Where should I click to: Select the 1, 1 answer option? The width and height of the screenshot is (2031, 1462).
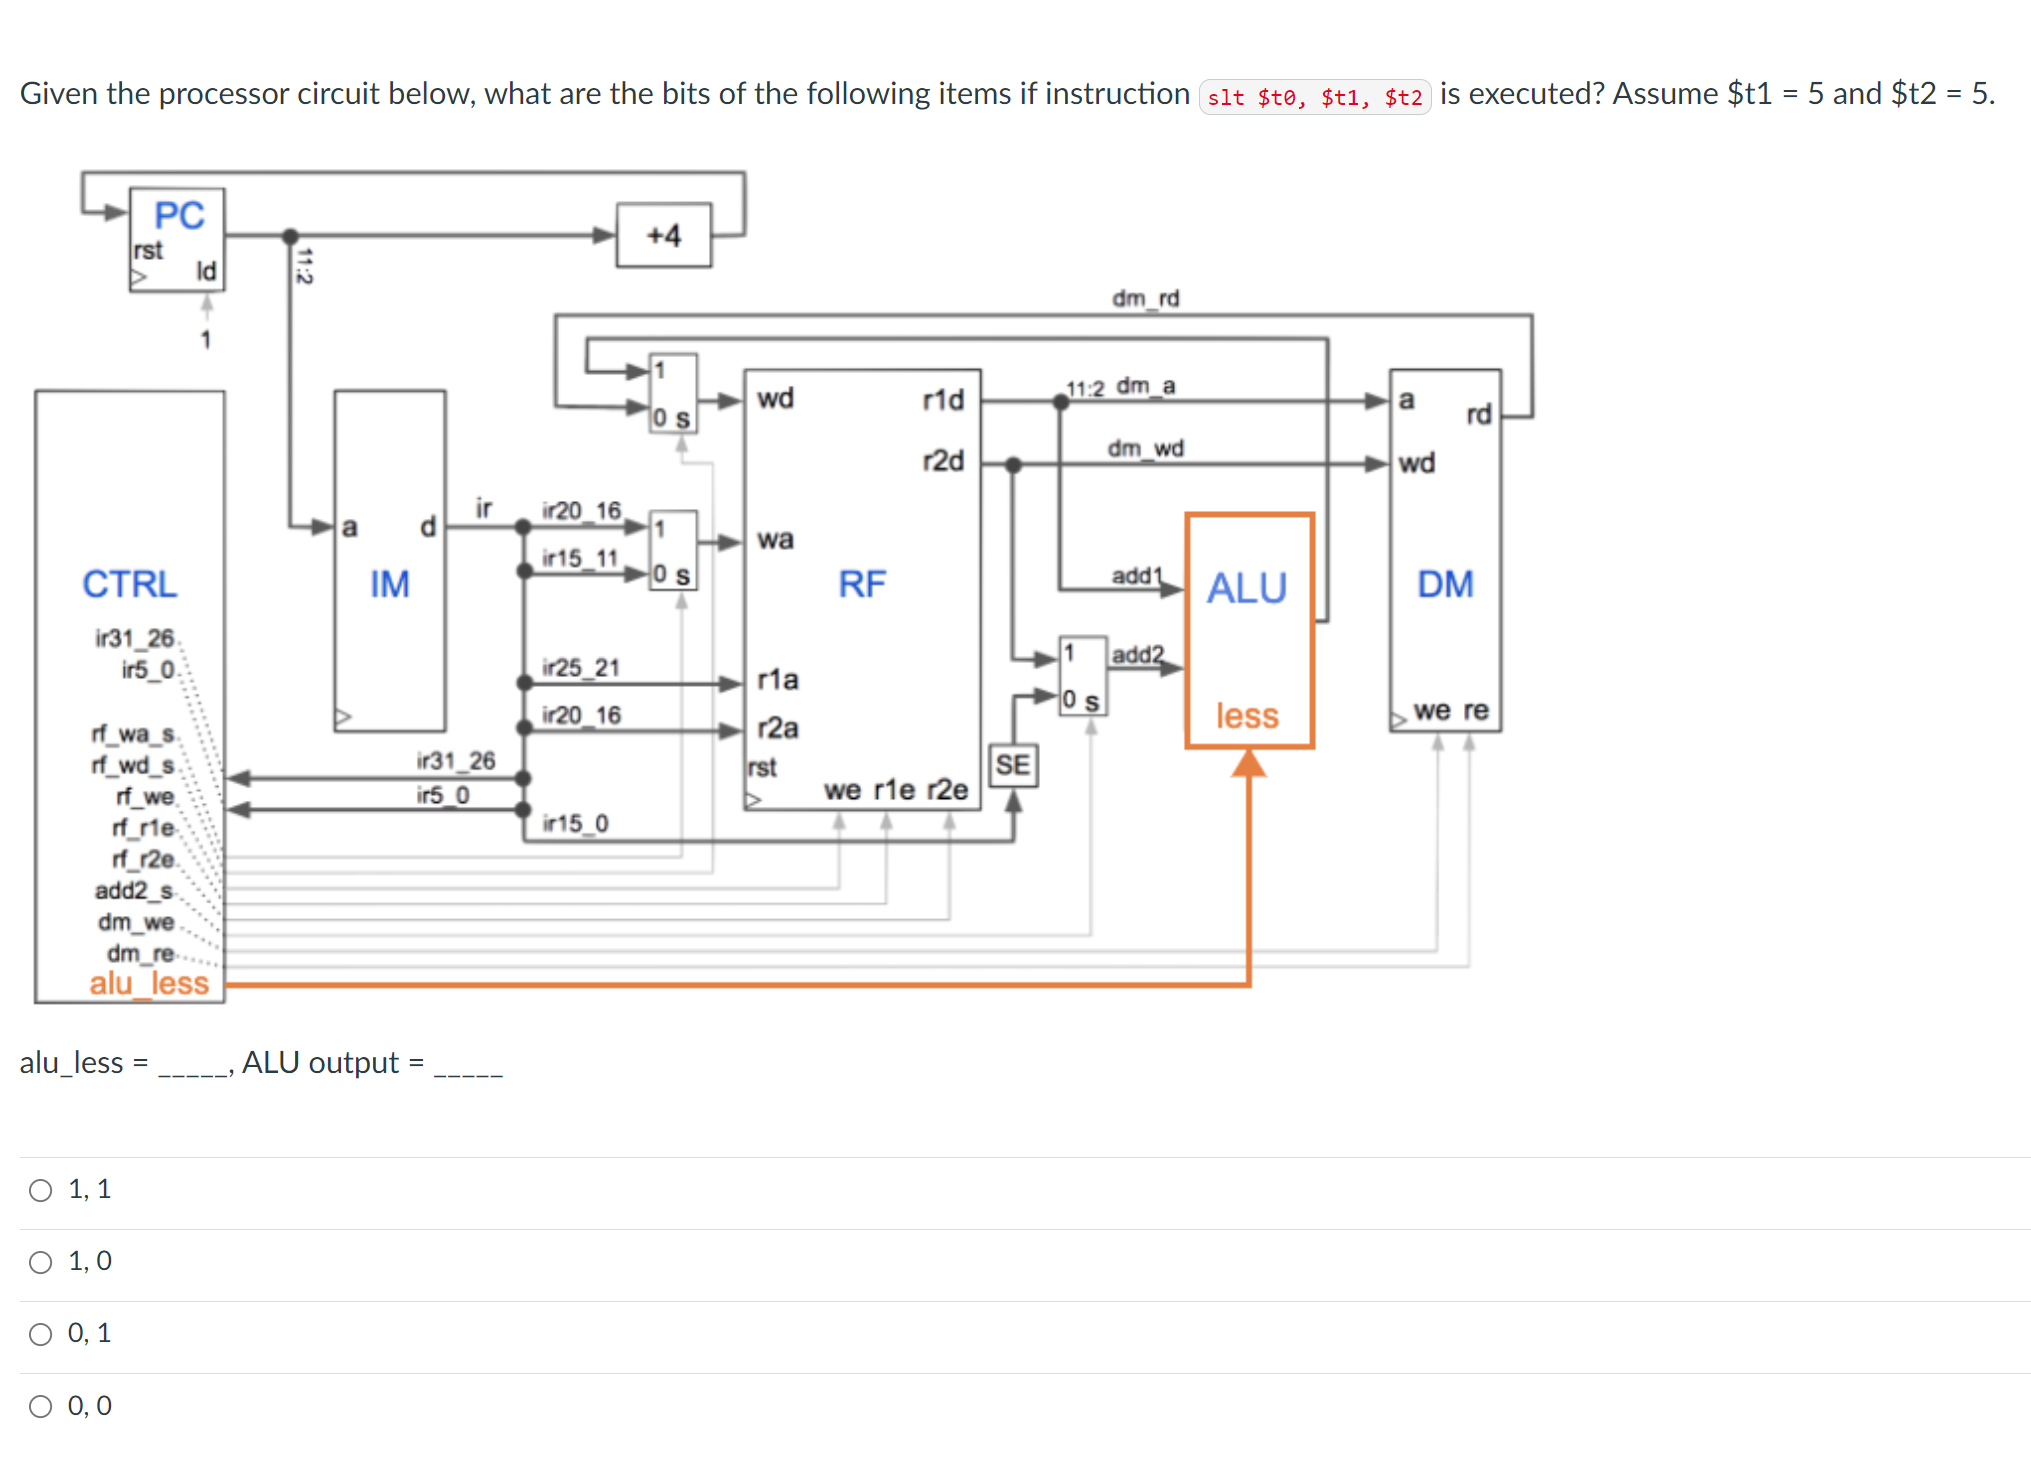(x=41, y=1189)
